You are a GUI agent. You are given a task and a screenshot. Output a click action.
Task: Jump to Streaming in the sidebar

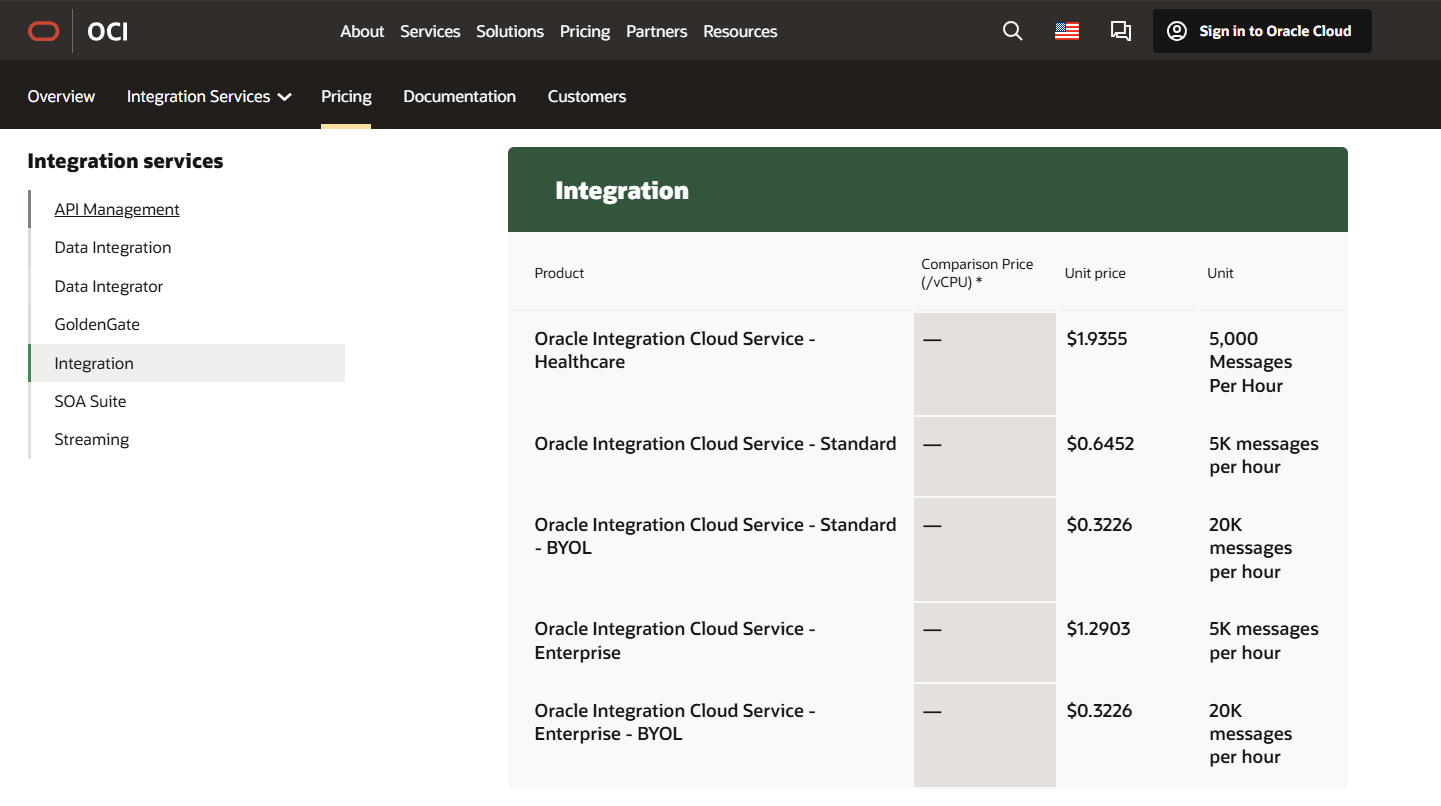pyautogui.click(x=92, y=439)
